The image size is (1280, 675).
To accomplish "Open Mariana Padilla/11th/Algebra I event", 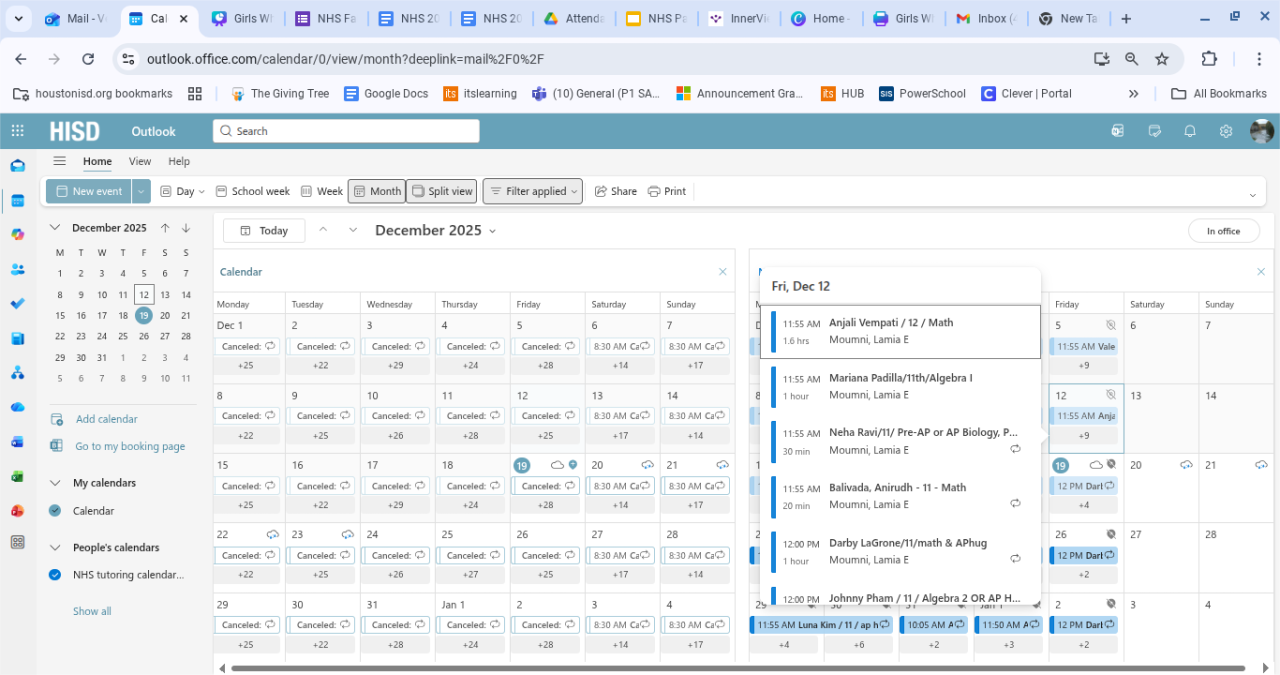I will pos(900,386).
